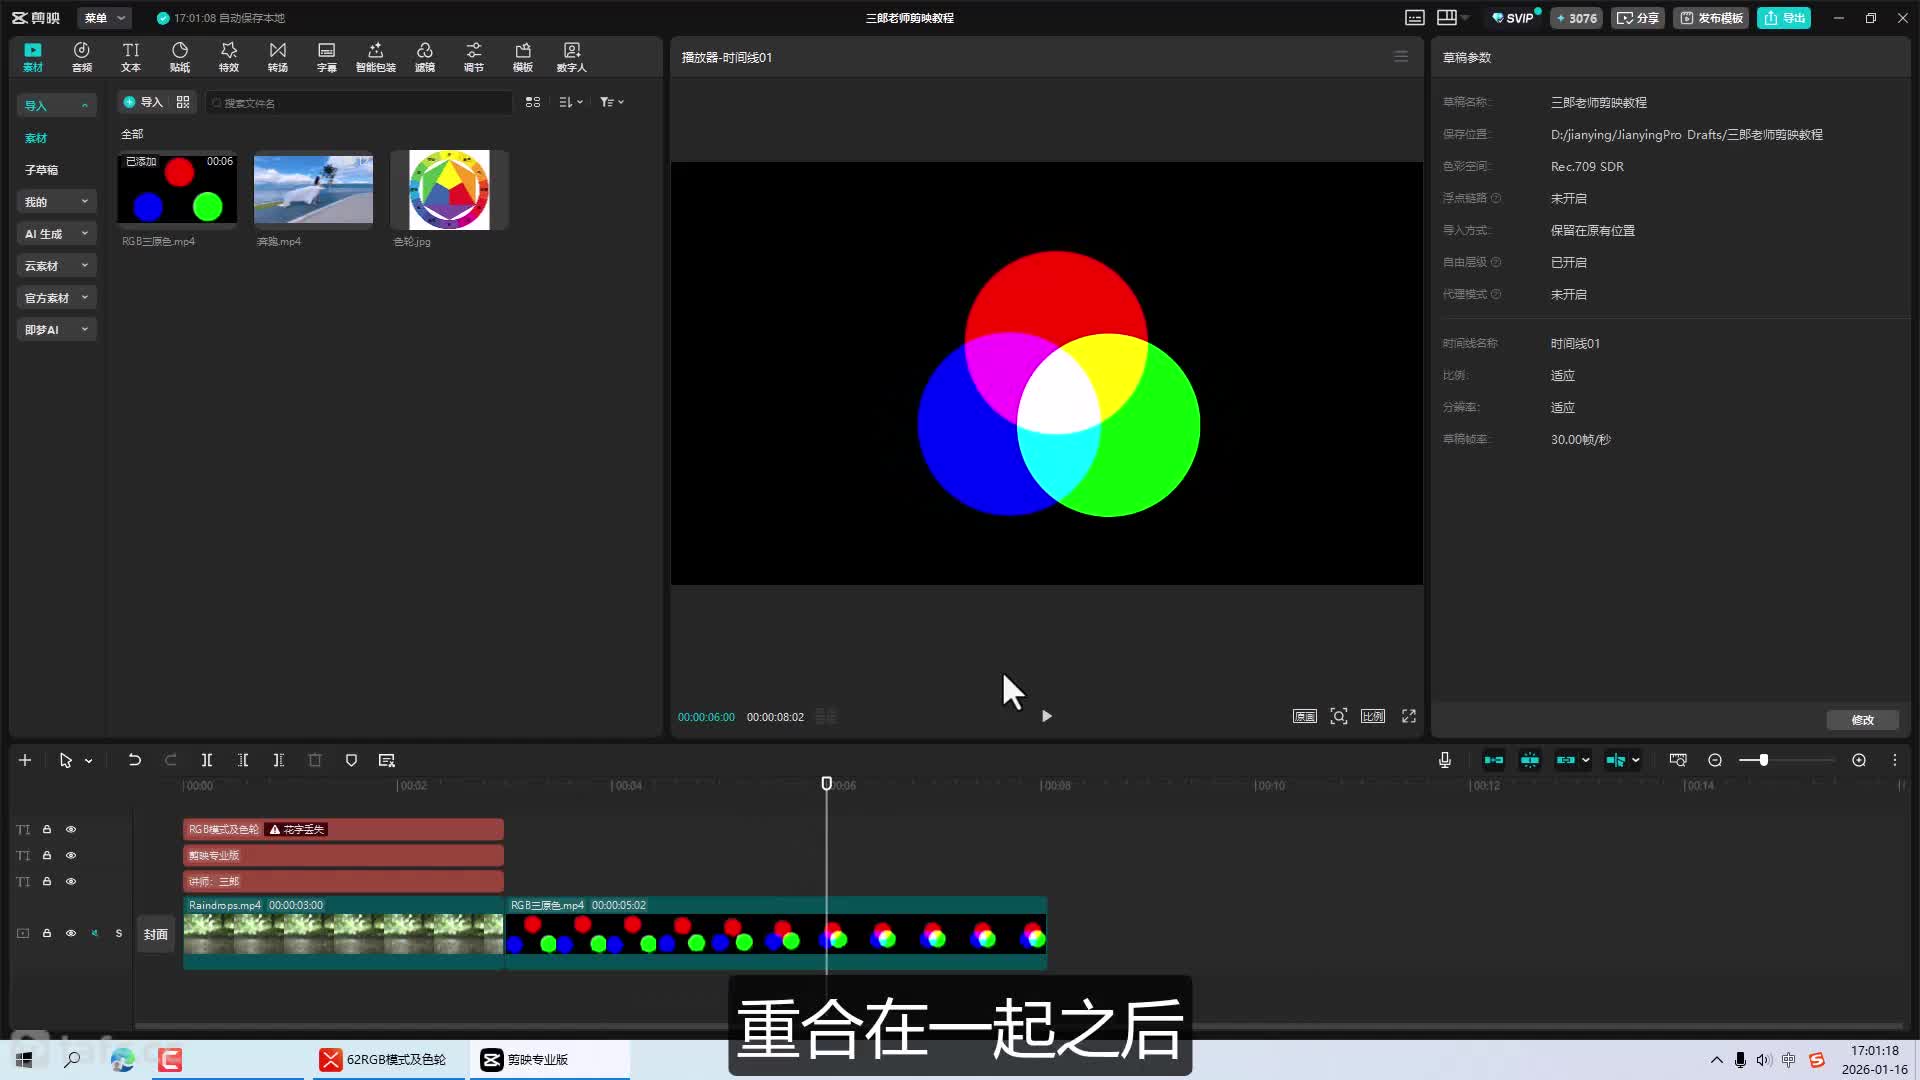This screenshot has width=1920, height=1080.
Task: Open the 特效 effects panel
Action: point(229,57)
